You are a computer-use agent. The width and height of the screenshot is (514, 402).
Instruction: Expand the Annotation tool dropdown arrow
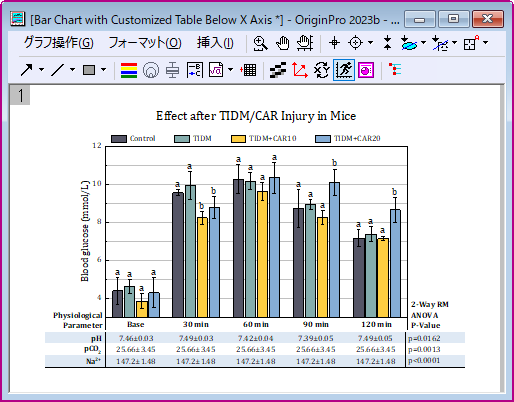click(370, 43)
